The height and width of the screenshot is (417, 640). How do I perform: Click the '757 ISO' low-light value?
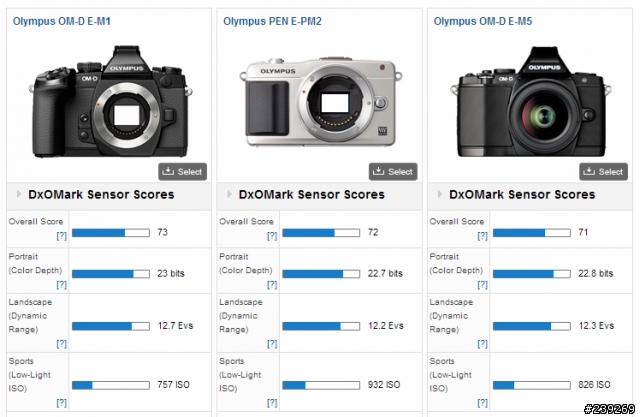[173, 384]
